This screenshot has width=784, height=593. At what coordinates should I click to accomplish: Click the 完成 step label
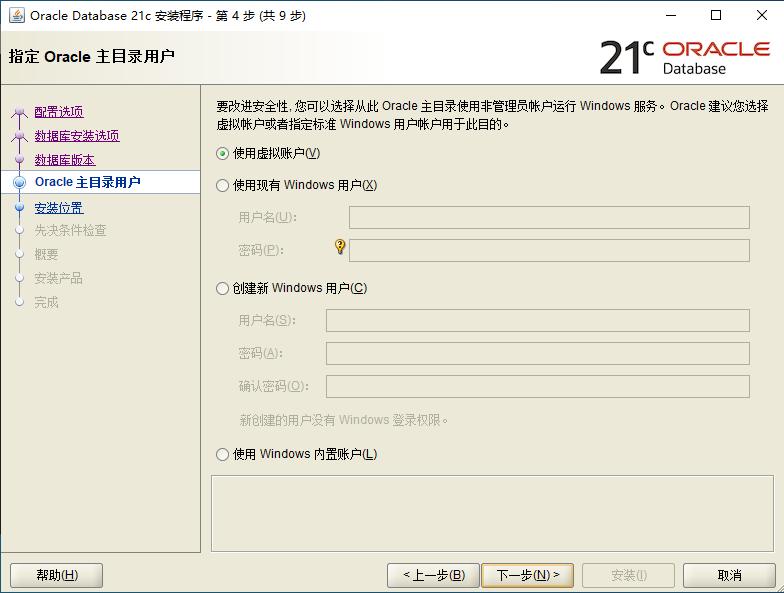click(x=46, y=302)
